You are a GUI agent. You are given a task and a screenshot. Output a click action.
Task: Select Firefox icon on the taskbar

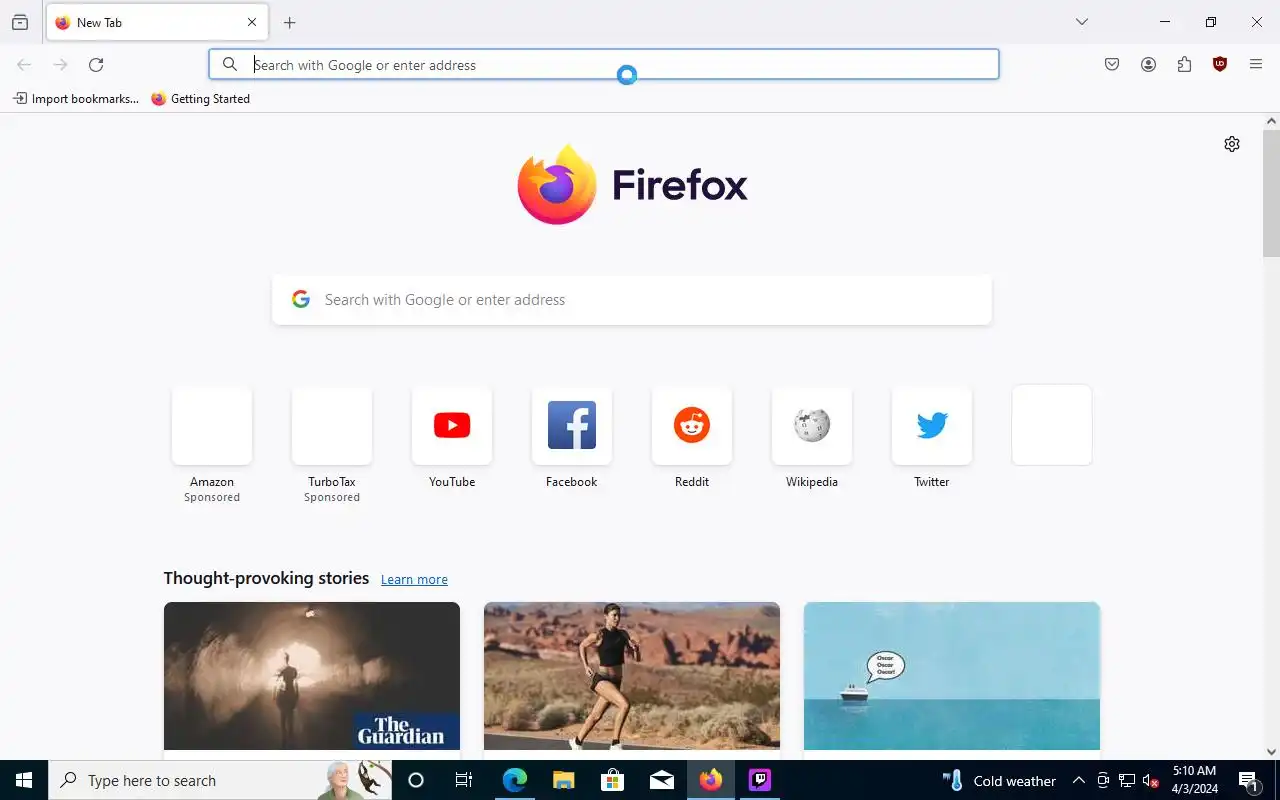[711, 780]
